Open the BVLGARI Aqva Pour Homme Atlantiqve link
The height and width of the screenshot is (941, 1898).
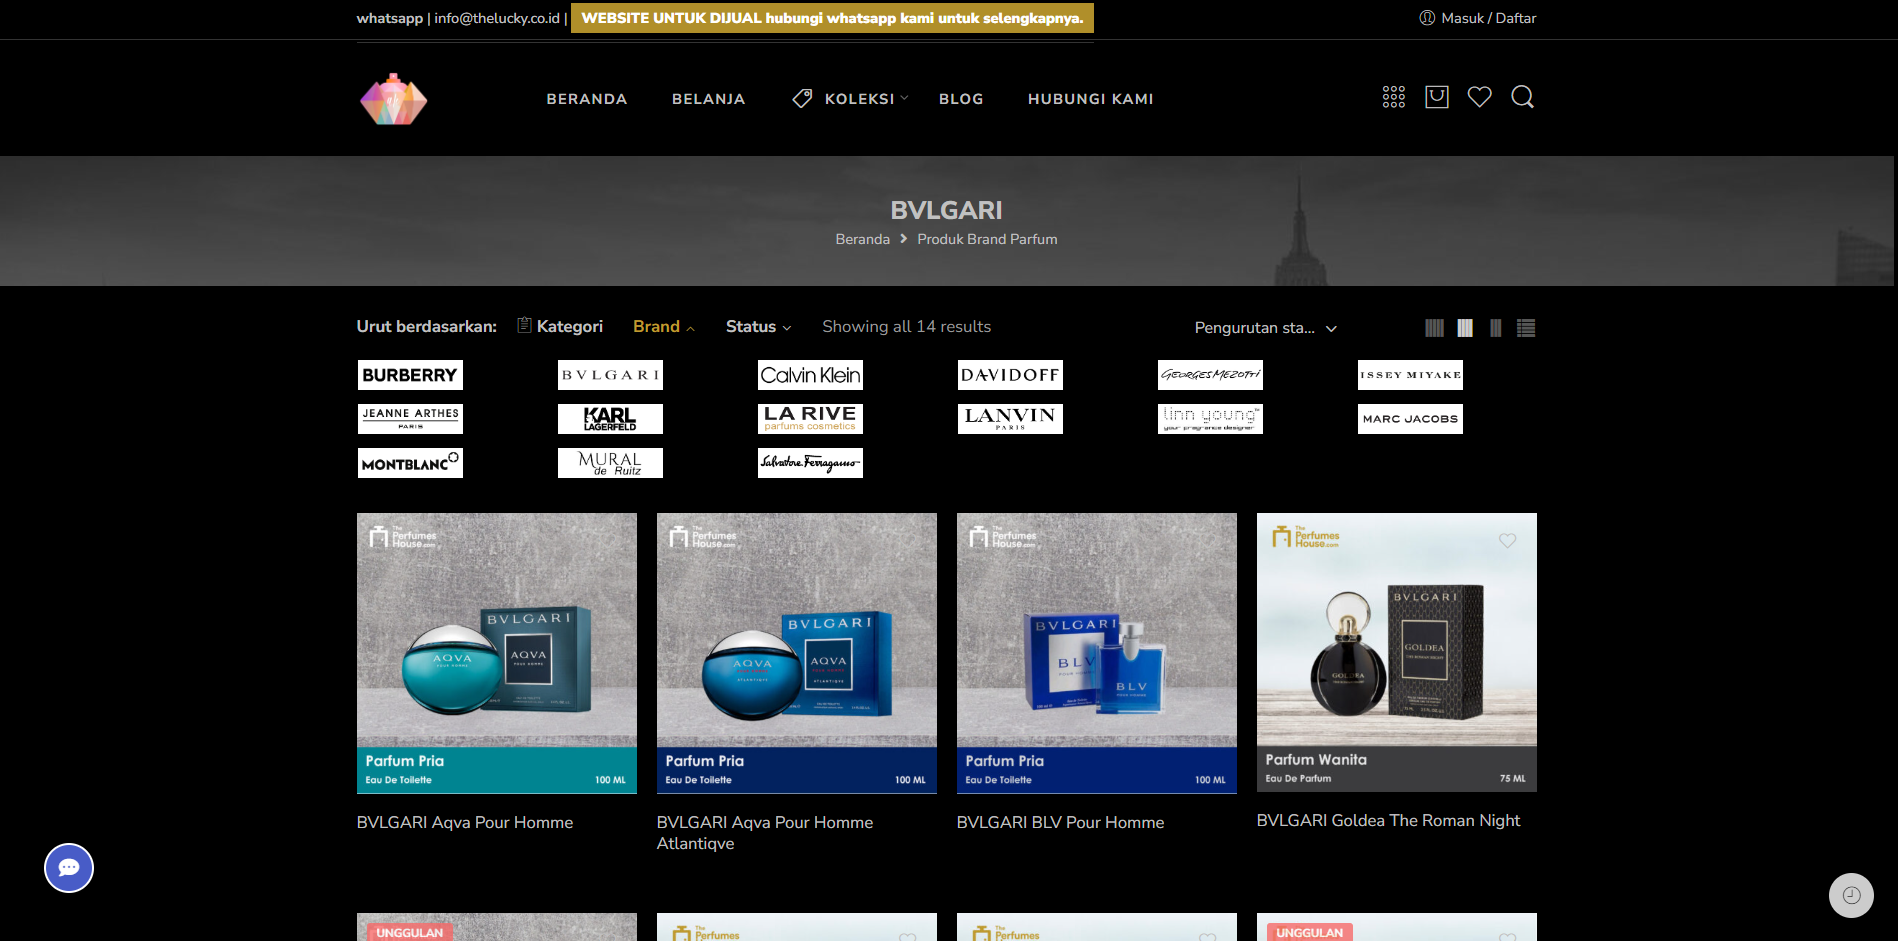765,833
